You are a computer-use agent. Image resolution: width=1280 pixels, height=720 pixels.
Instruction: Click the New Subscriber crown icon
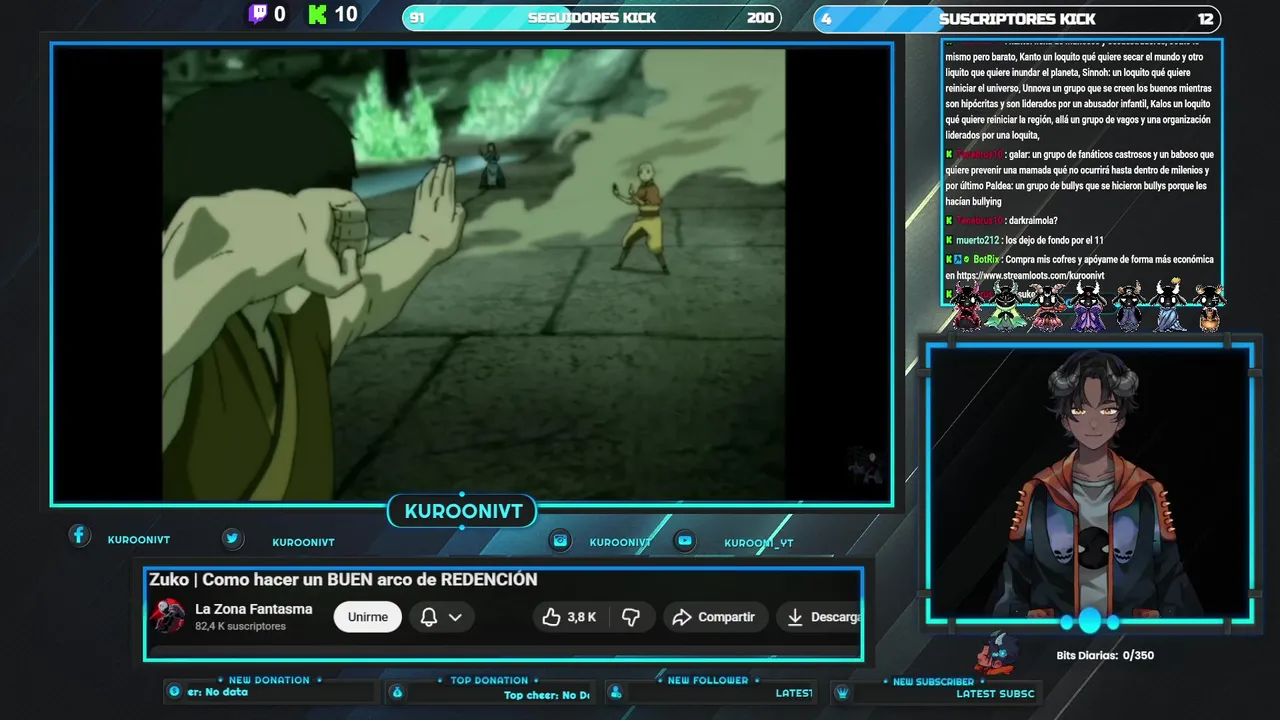tap(842, 692)
